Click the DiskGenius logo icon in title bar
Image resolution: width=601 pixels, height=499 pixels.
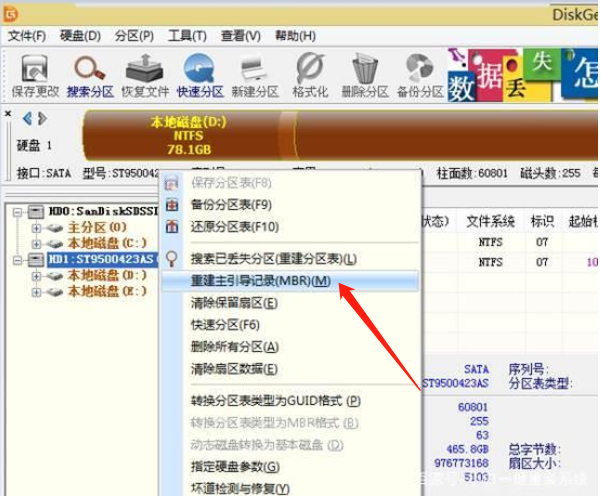point(10,15)
